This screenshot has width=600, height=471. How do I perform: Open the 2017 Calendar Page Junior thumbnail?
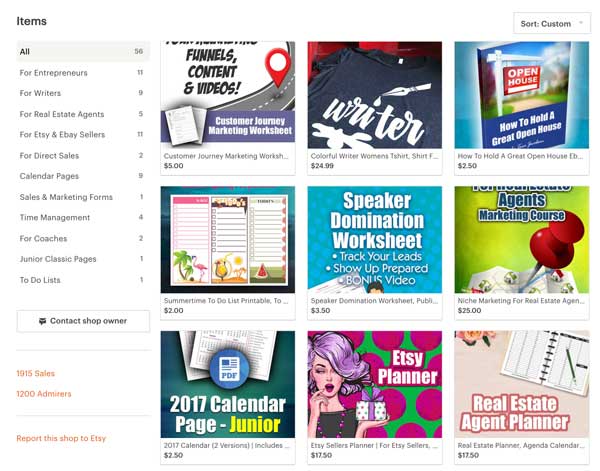228,384
